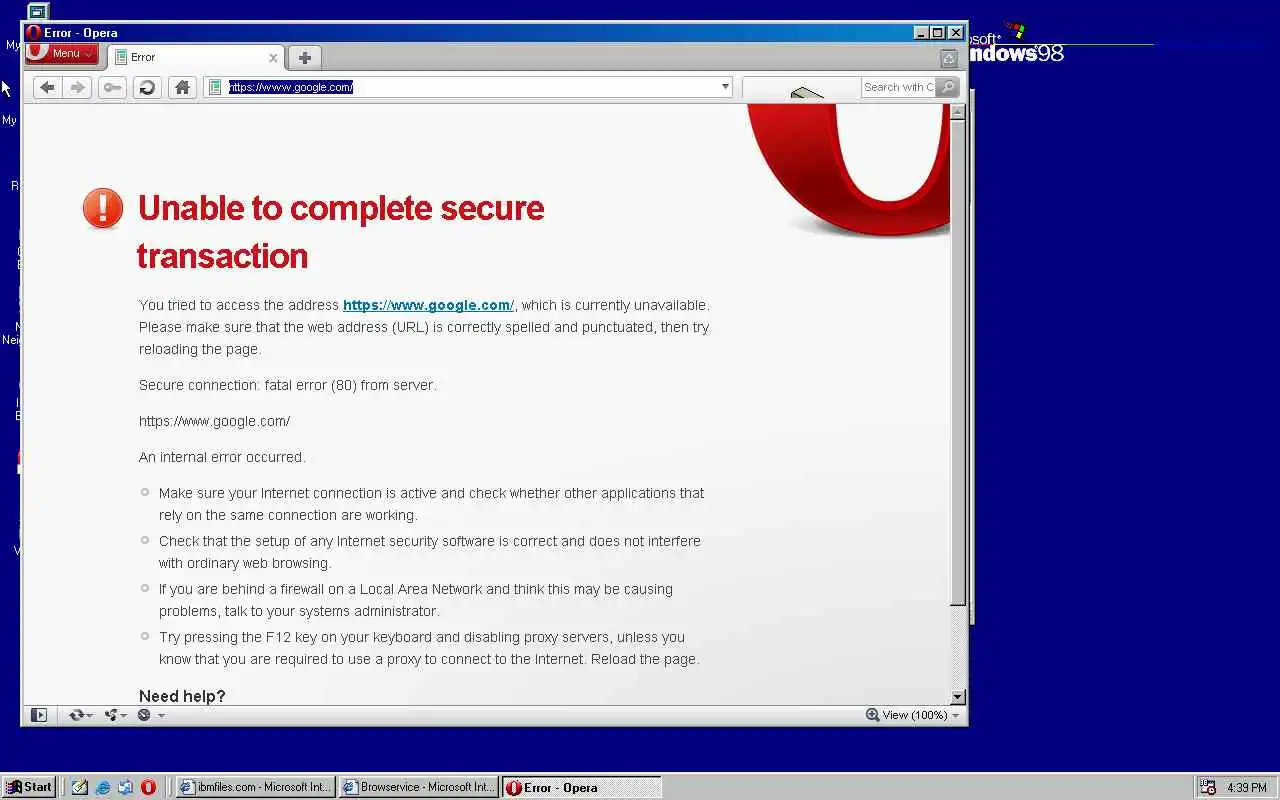Click the 'Unable to complete secure transaction' heading
This screenshot has height=800, width=1280.
pyautogui.click(x=341, y=232)
